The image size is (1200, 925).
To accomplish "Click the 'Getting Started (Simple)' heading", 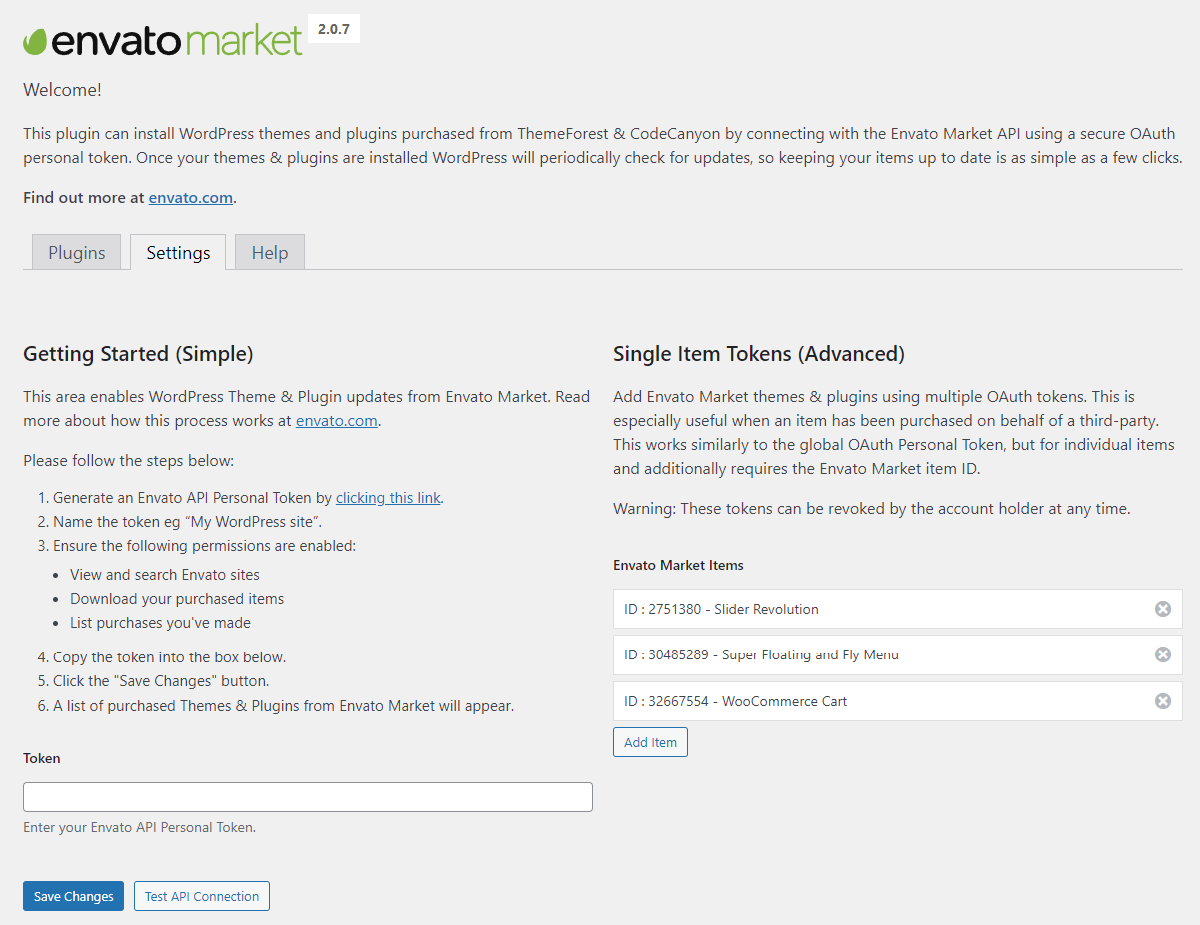I will (138, 354).
